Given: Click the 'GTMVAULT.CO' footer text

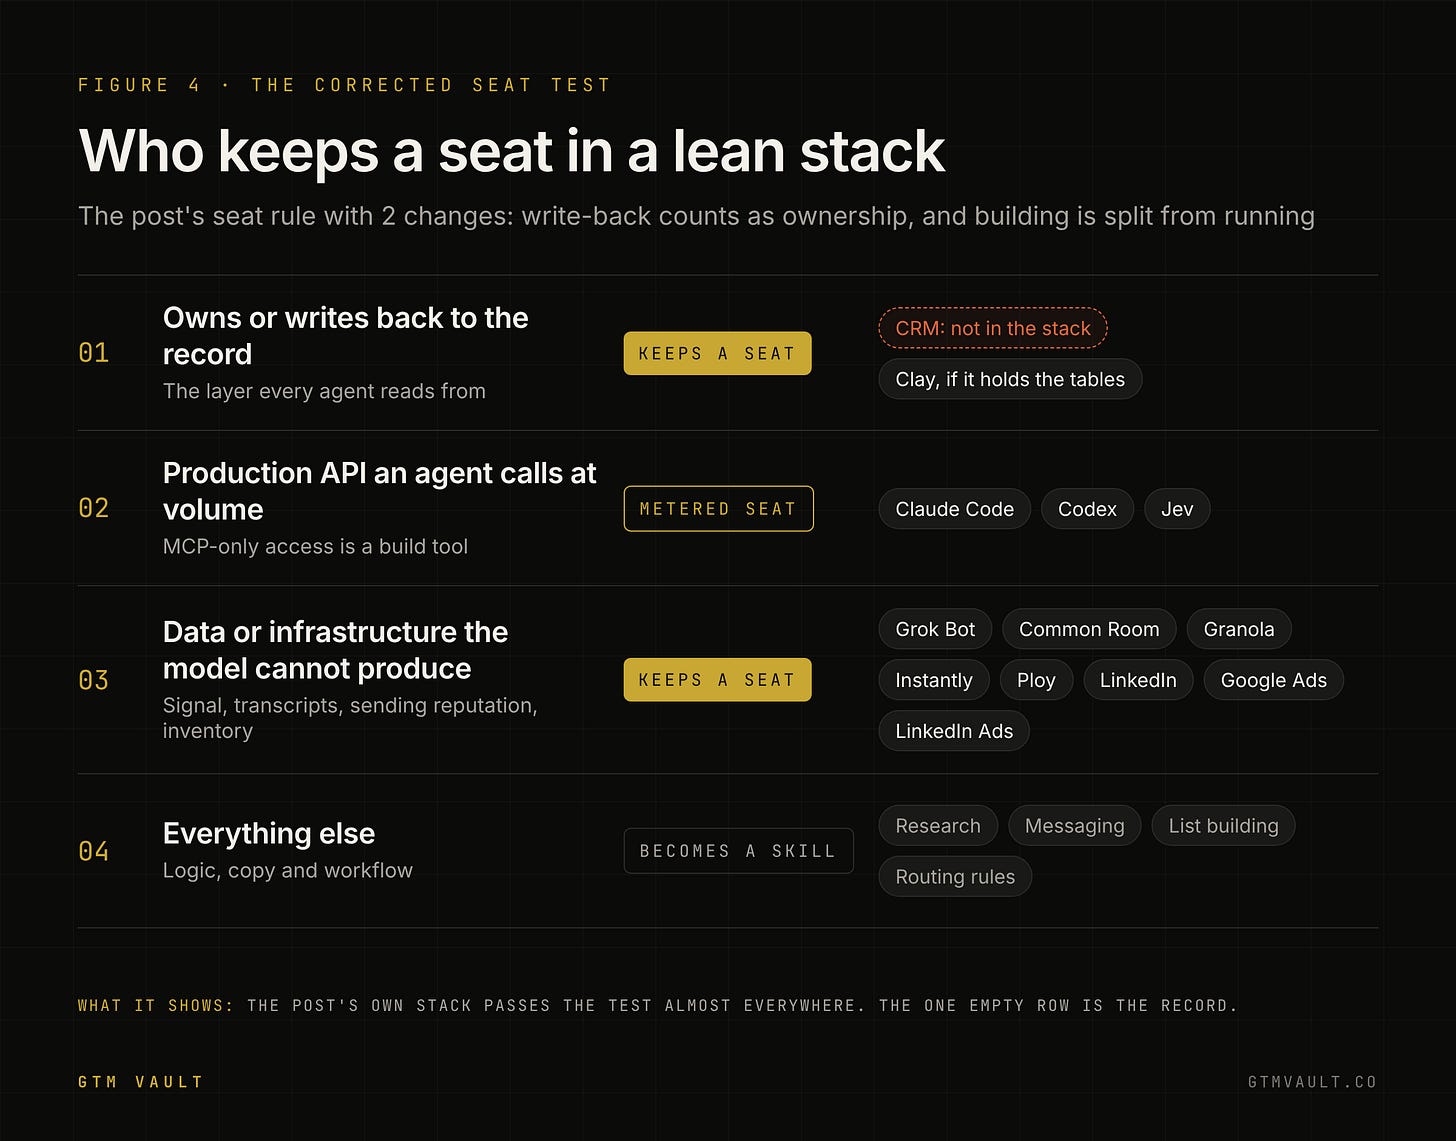Looking at the screenshot, I should (x=1312, y=1082).
